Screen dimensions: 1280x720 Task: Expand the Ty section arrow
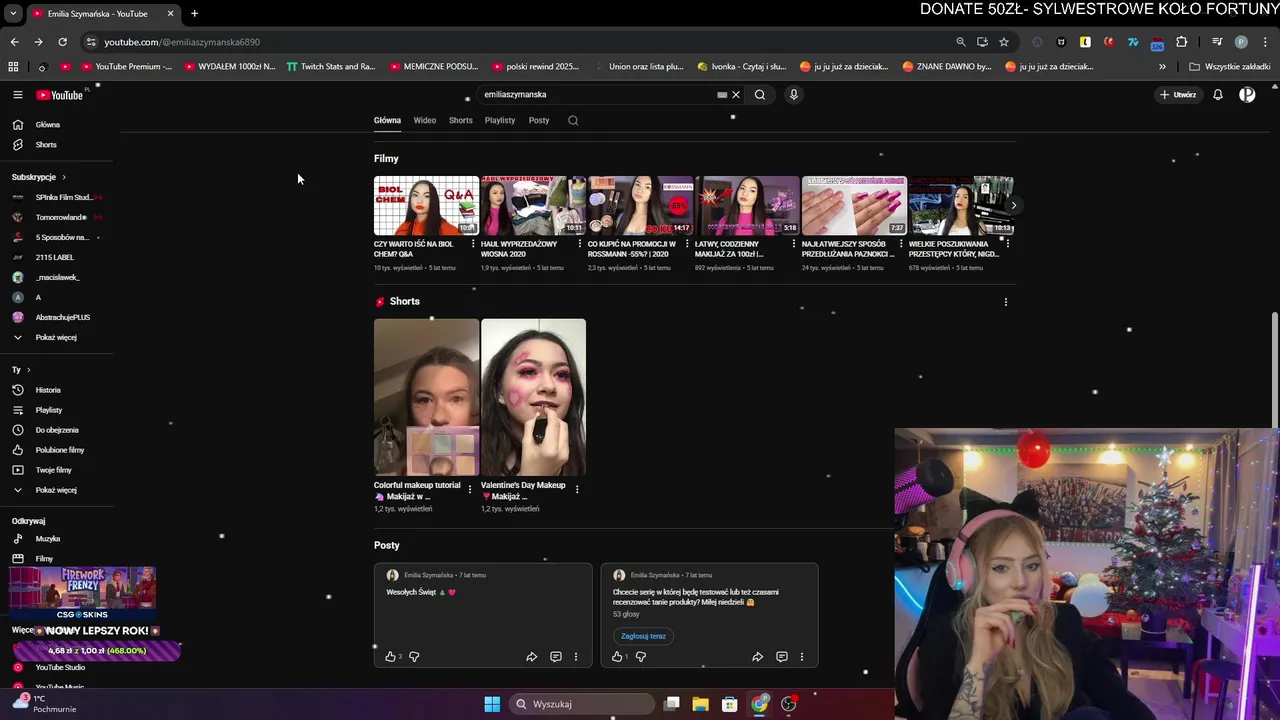[x=28, y=370]
